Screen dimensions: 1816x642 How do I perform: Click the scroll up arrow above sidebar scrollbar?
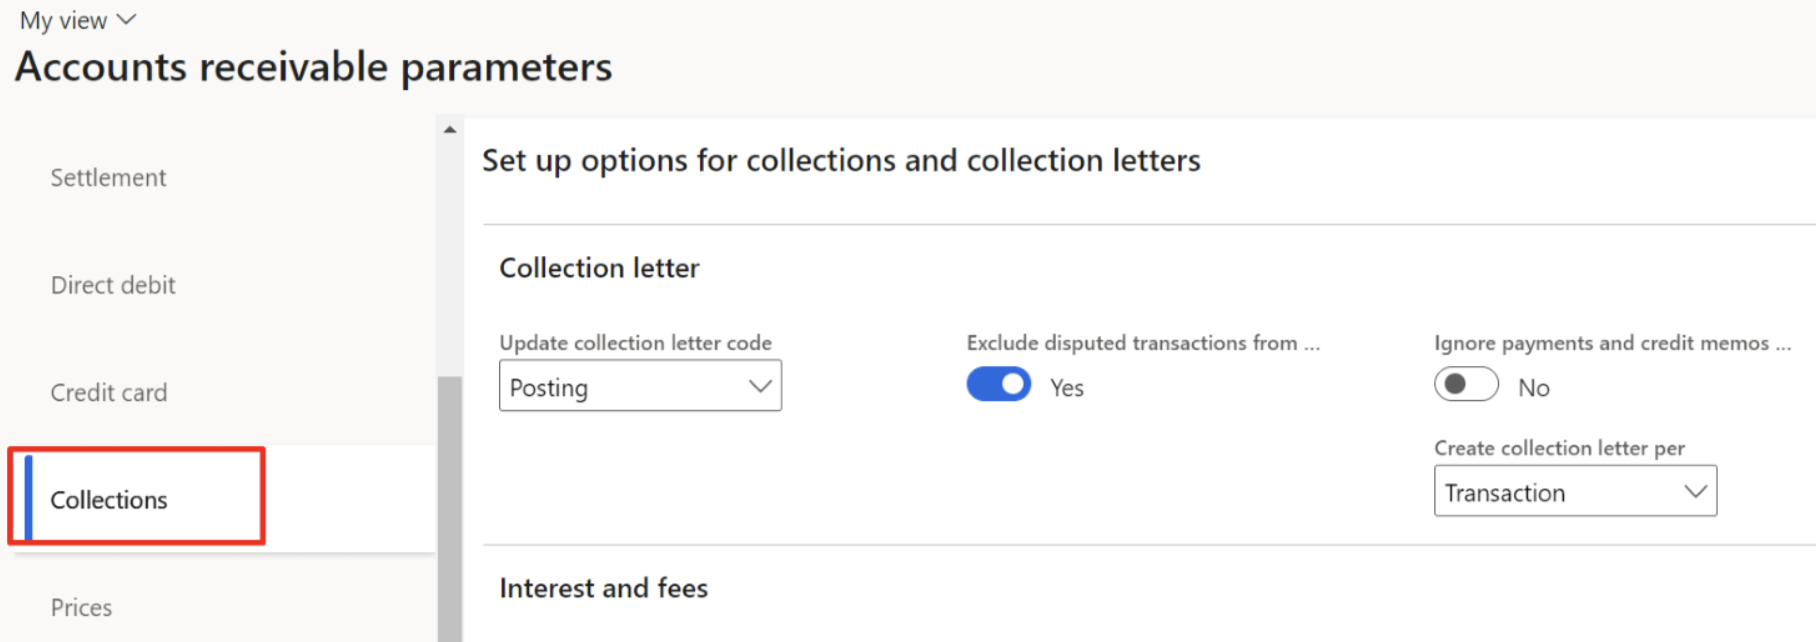coord(450,130)
